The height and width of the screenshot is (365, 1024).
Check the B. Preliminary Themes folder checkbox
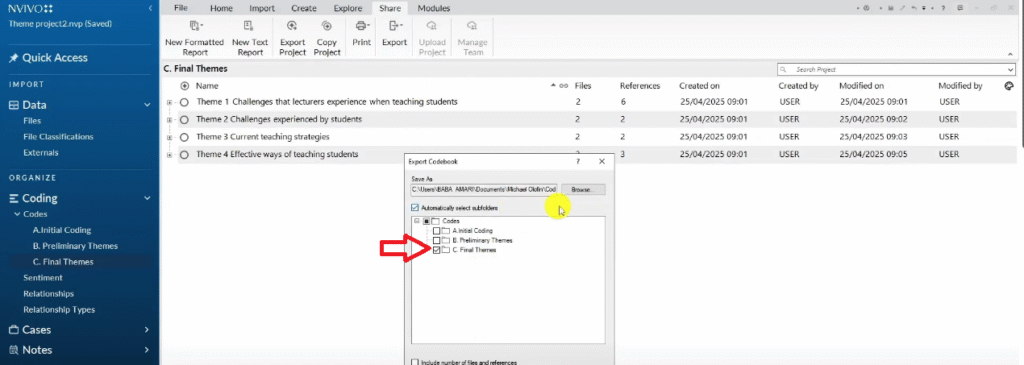437,240
